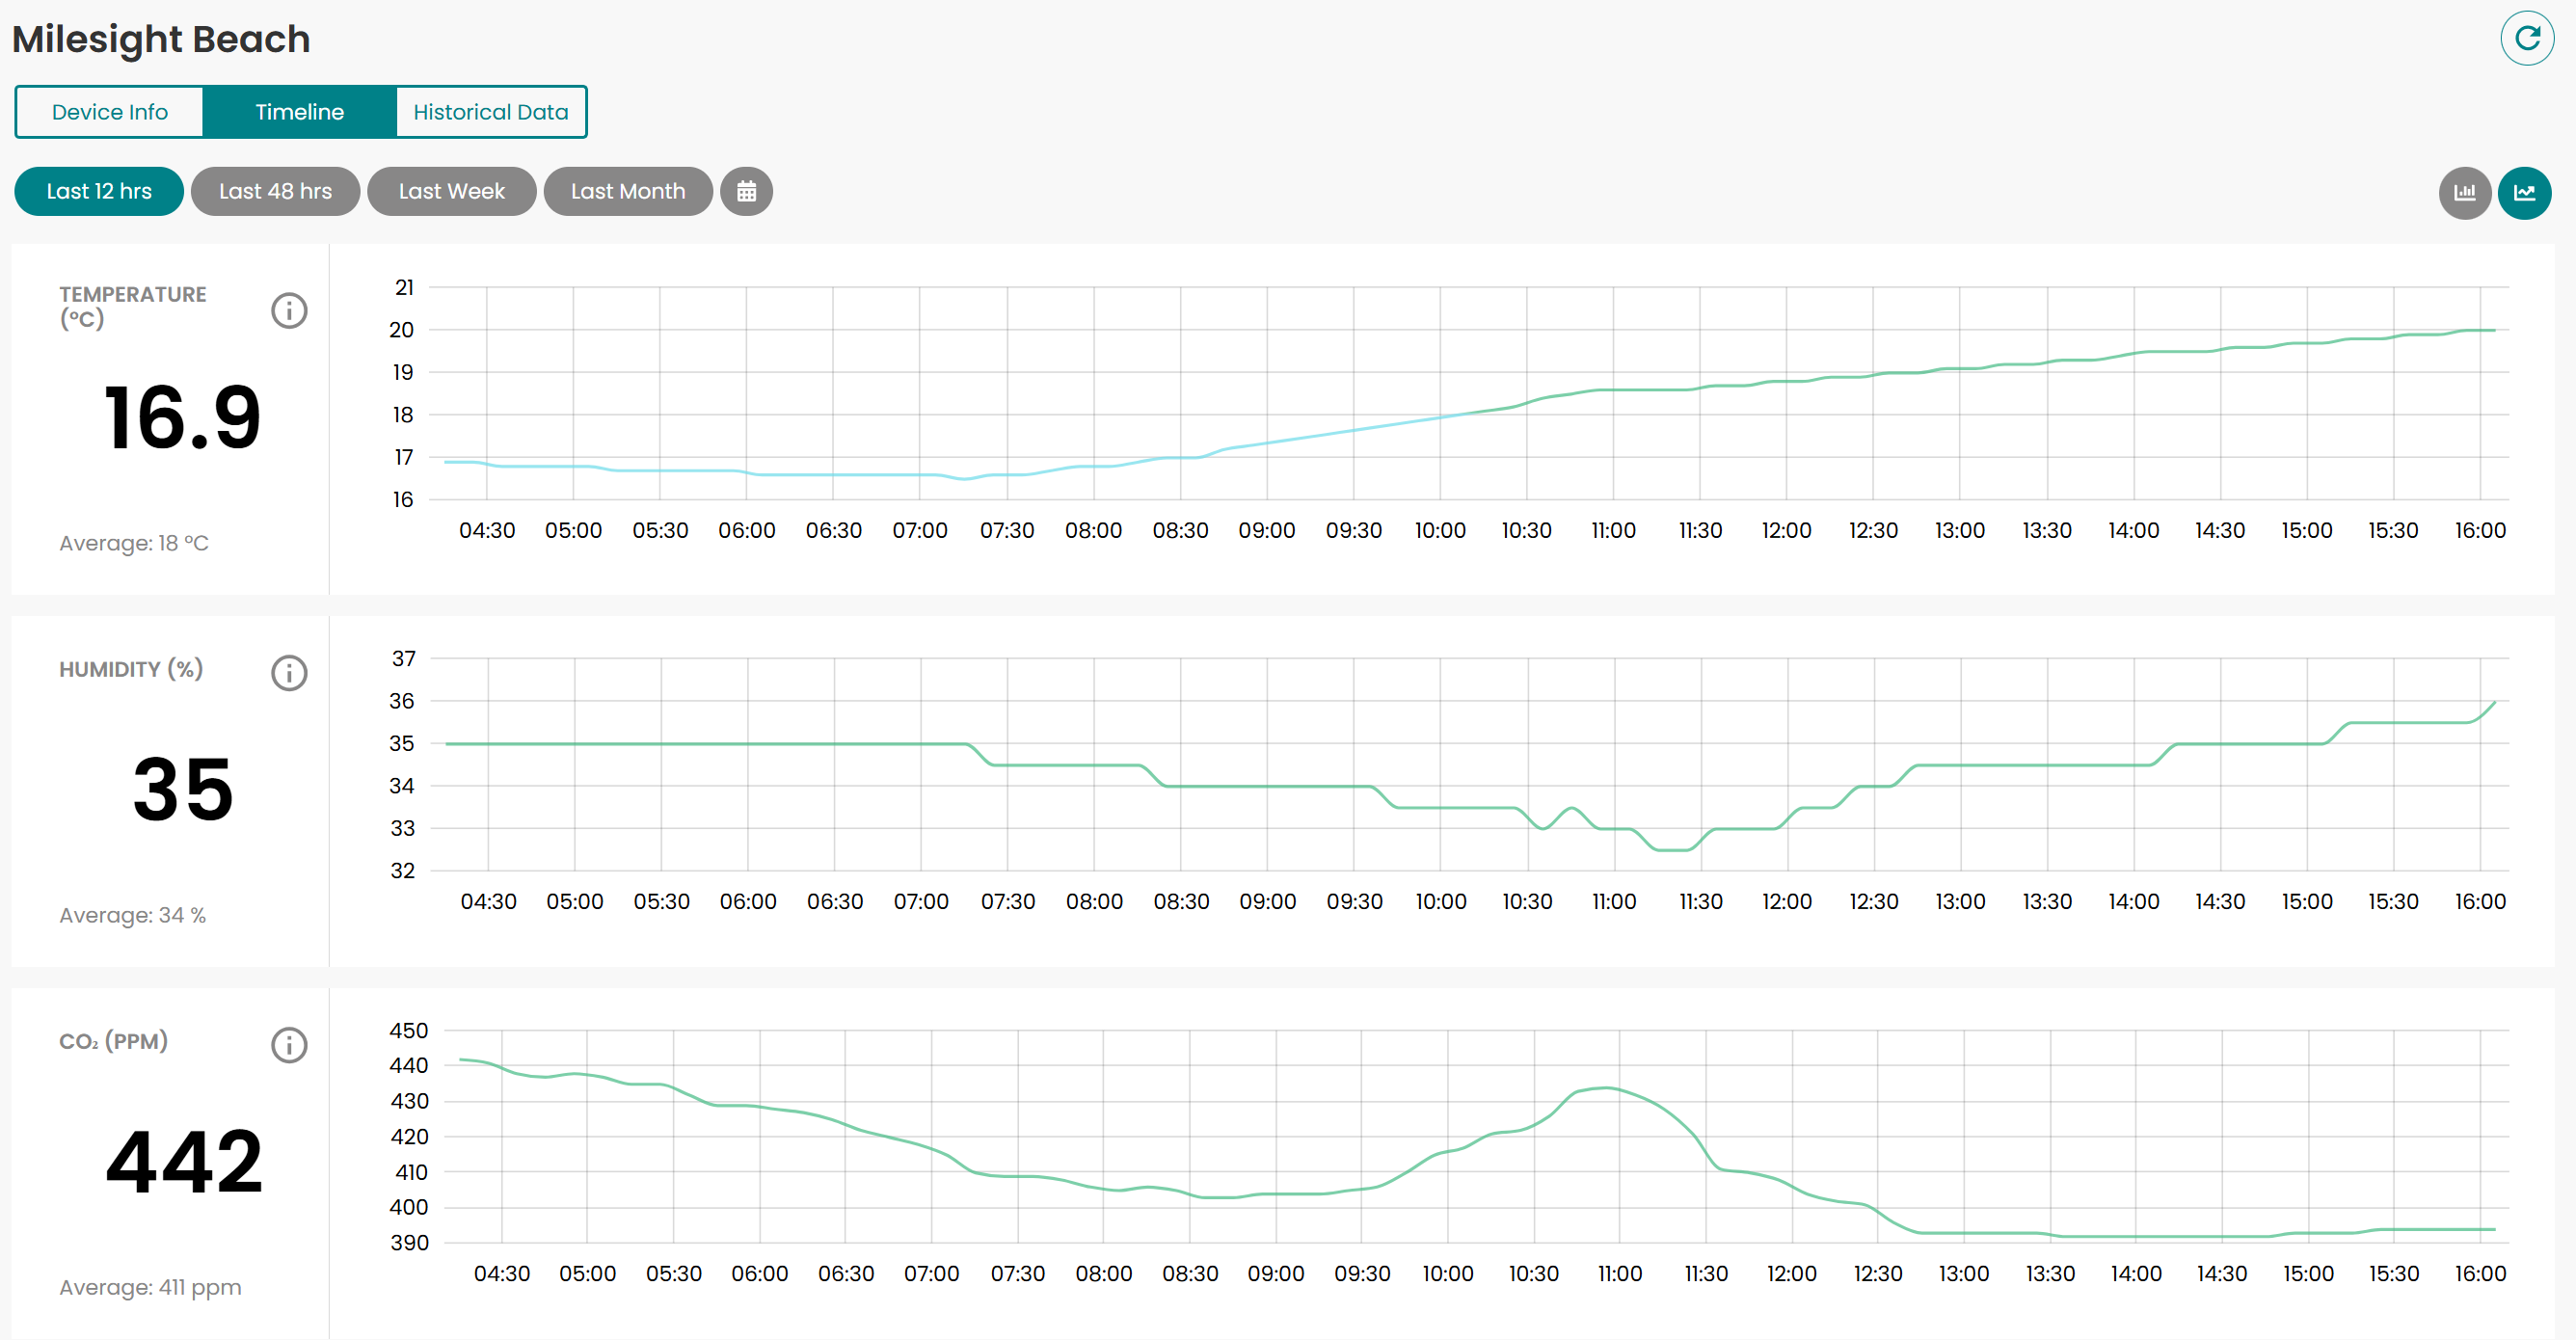The height and width of the screenshot is (1340, 2576).
Task: Click the 16 value on temperature axis
Action: (x=402, y=499)
